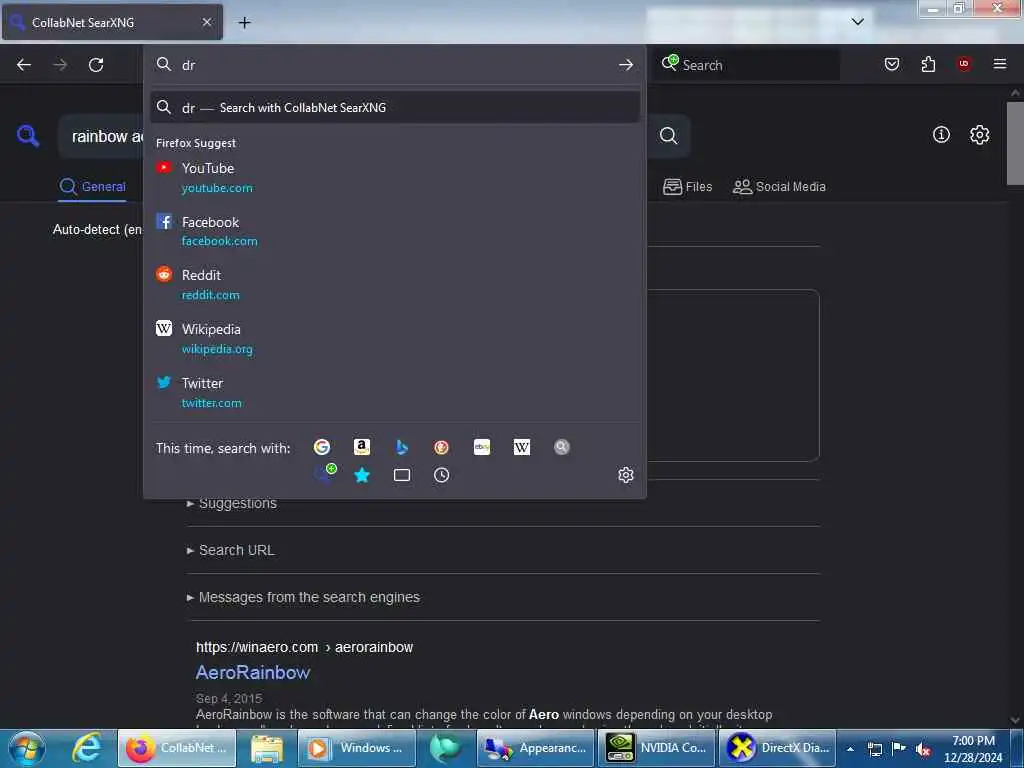This screenshot has height=768, width=1024.
Task: Search this time with Amazon
Action: coord(361,447)
